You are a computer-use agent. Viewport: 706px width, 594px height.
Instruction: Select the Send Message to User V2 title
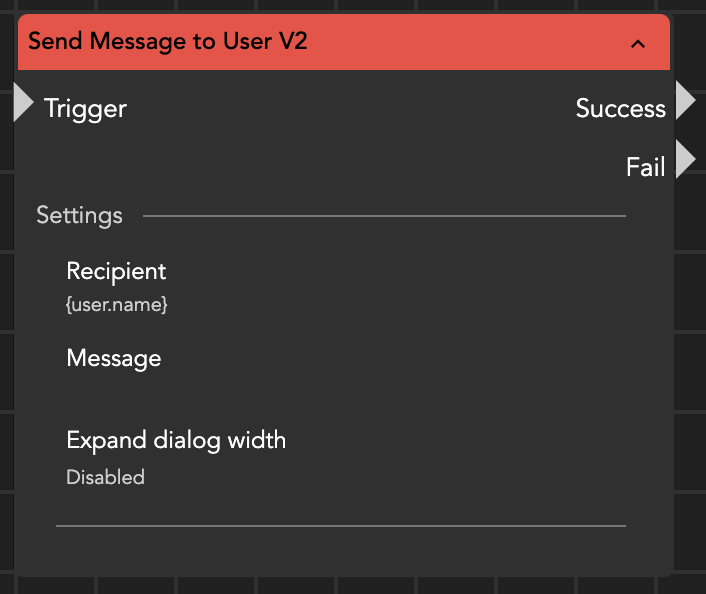coord(168,42)
